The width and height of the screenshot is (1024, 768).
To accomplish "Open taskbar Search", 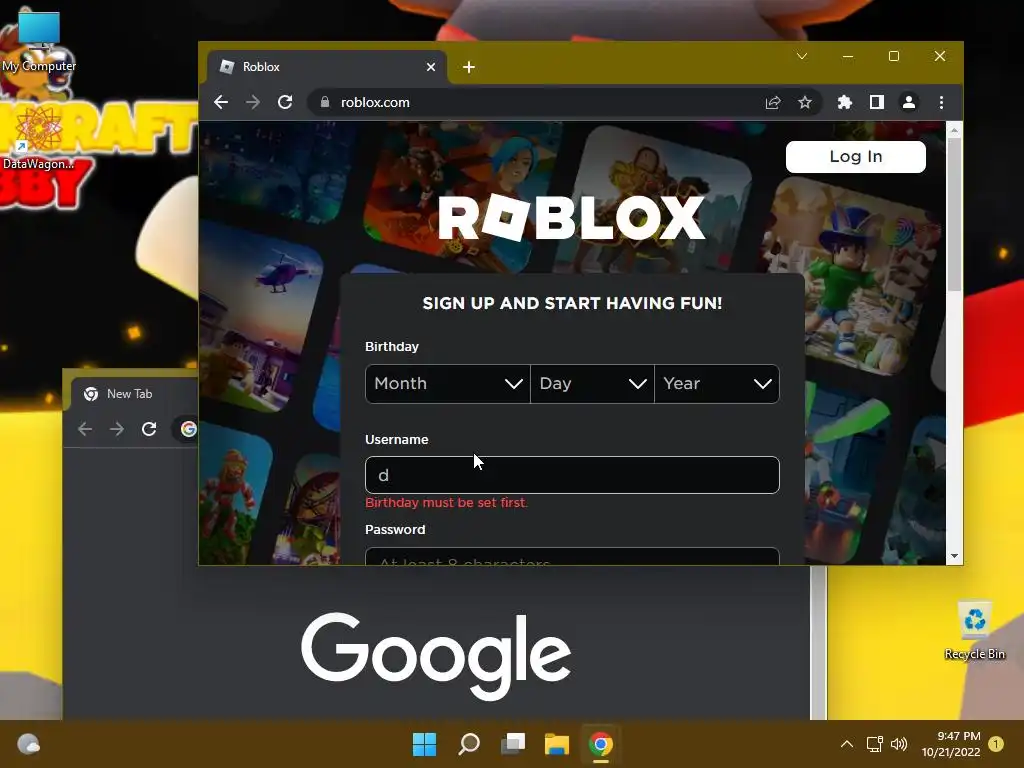I will [469, 744].
